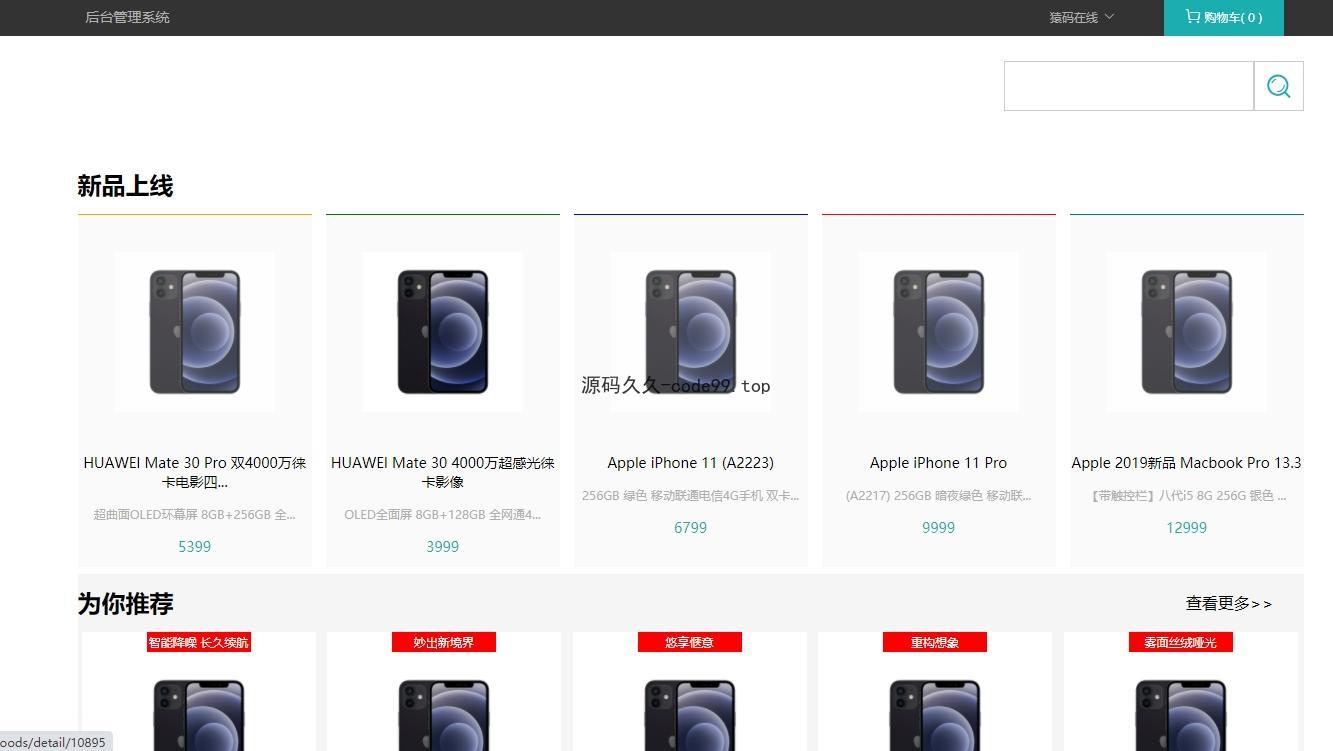Open recommended product under 妙出新境界 tag
Viewport: 1333px width, 751px height.
click(x=444, y=714)
